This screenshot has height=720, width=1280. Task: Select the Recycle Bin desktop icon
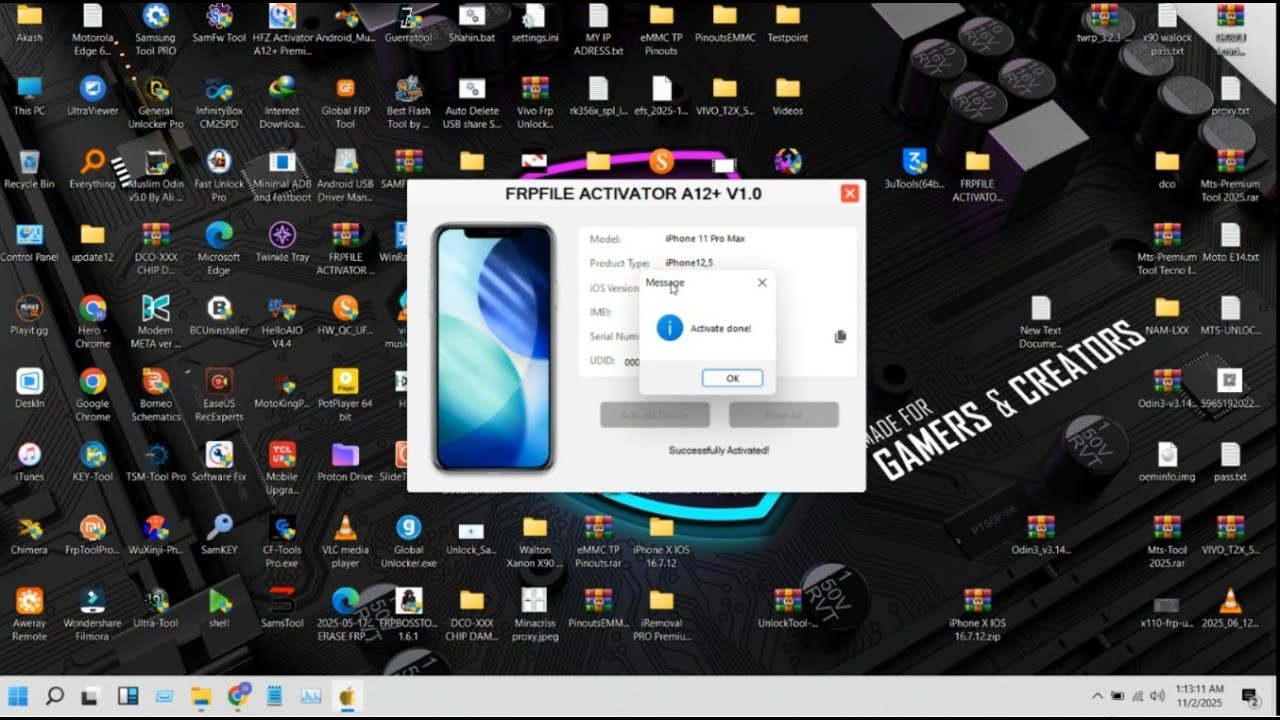click(x=29, y=169)
